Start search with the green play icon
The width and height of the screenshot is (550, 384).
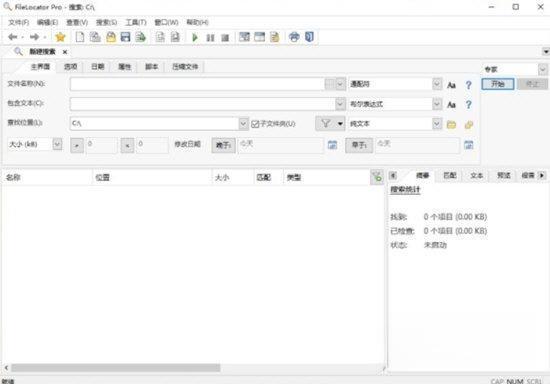[x=195, y=37]
